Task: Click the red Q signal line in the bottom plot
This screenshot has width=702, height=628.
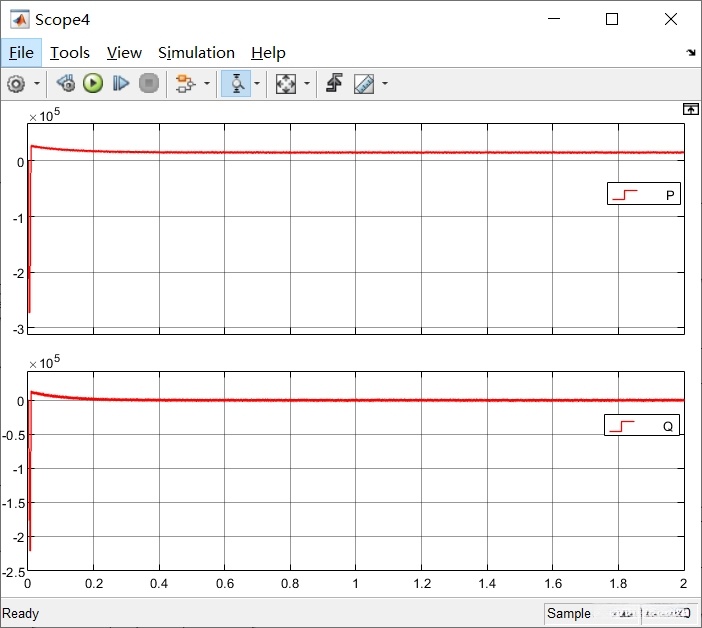Action: click(356, 400)
